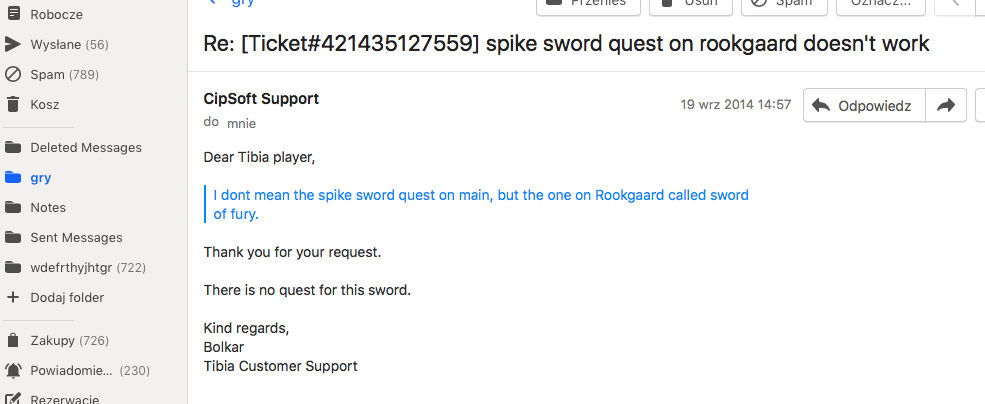Viewport: 985px width, 404px height.
Task: Open the Oznacz dropdown
Action: pos(881,5)
